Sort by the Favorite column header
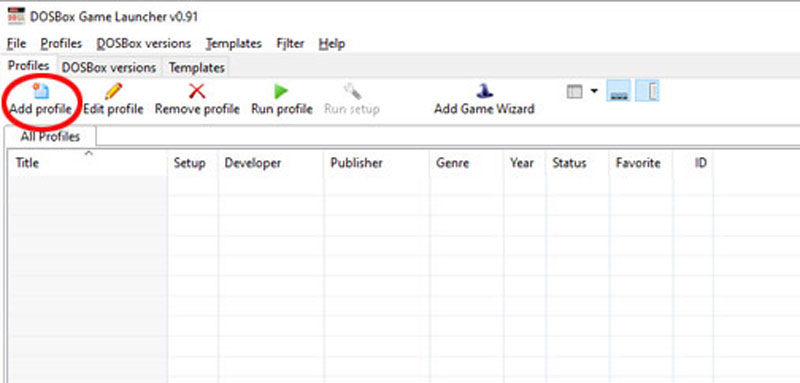This screenshot has width=800, height=383. (641, 163)
